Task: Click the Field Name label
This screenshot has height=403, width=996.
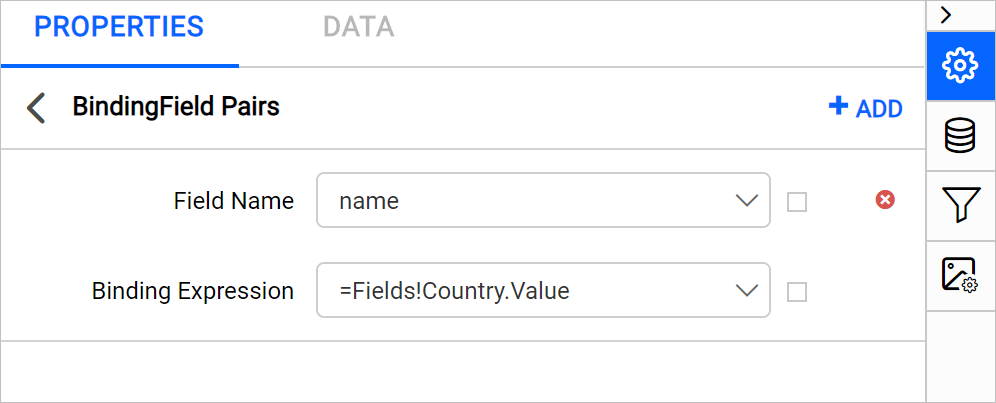Action: pos(234,201)
